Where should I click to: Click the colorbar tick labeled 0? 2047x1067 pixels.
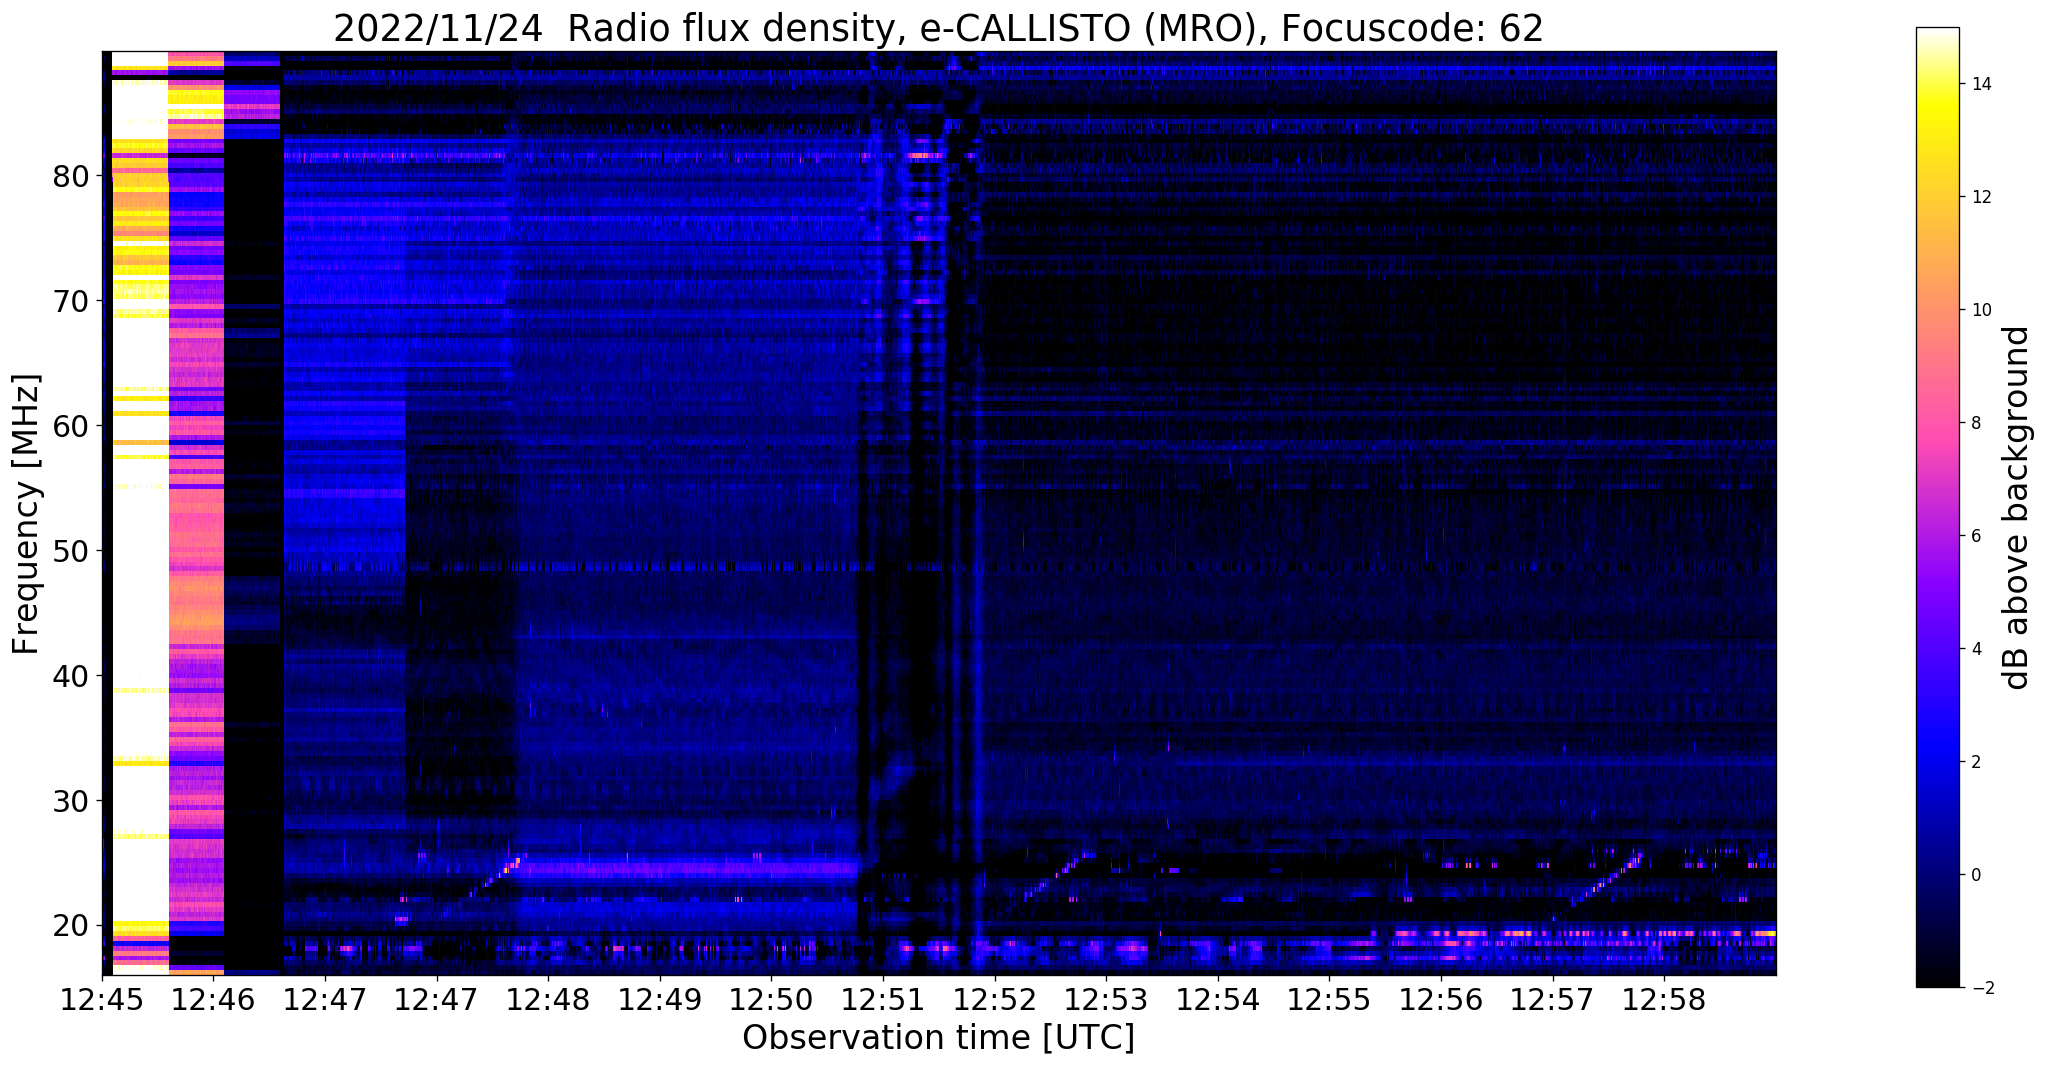point(1976,875)
